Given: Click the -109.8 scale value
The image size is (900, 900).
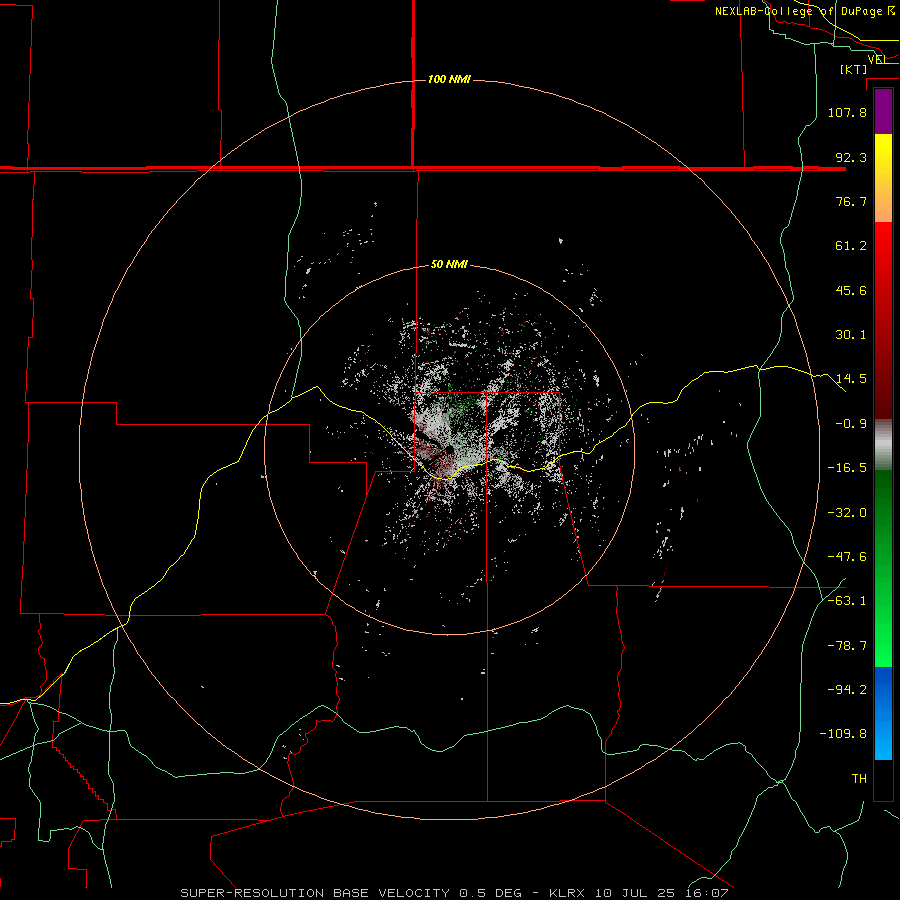Looking at the screenshot, I should (x=843, y=734).
